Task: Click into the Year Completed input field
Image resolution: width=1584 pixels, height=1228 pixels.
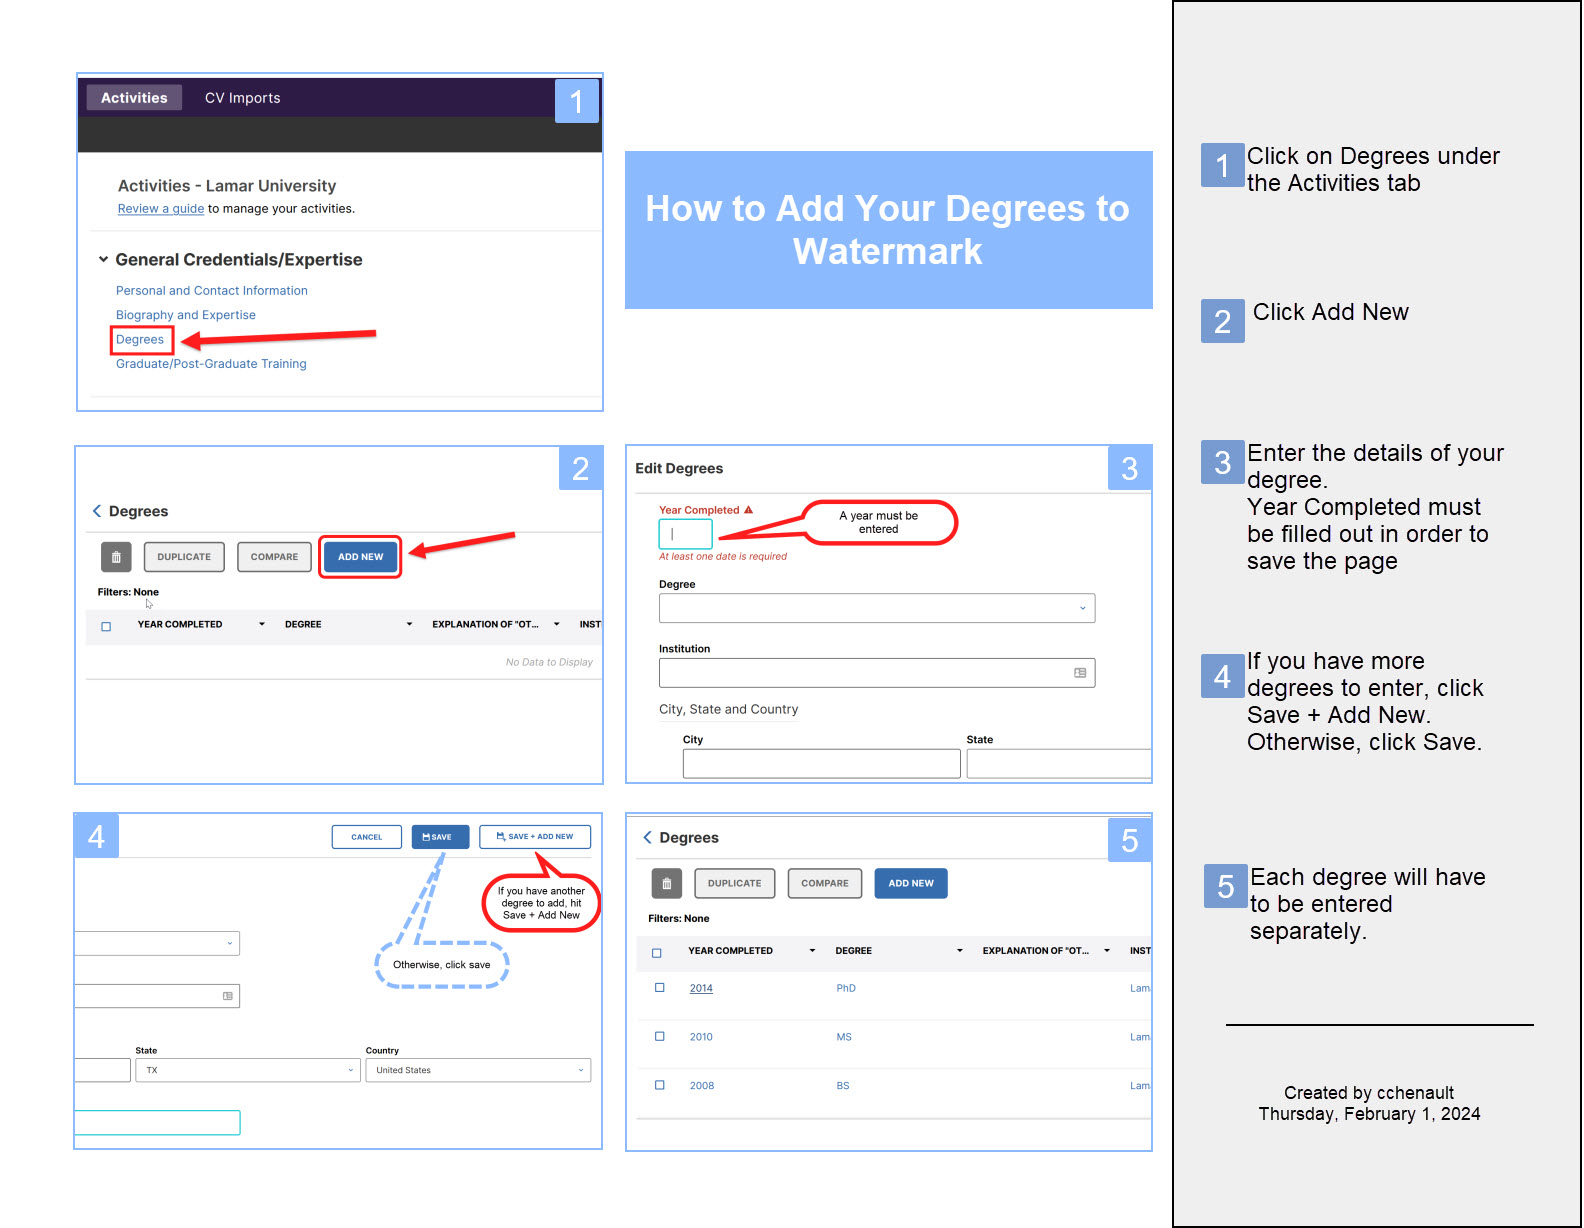Action: pyautogui.click(x=686, y=534)
